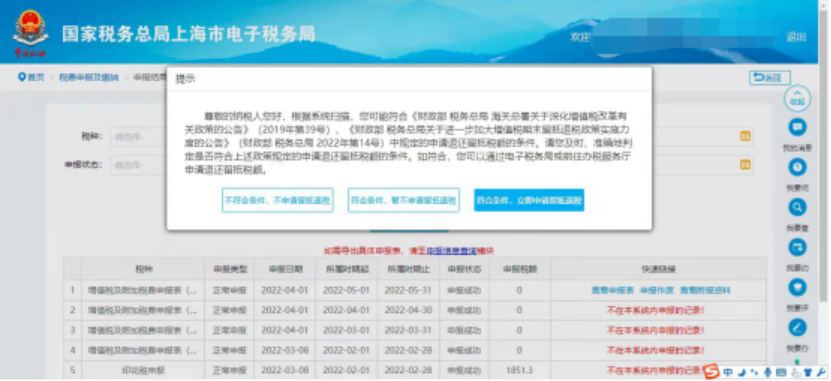
Task: Click the 申报日期 column header
Action: [x=286, y=269]
